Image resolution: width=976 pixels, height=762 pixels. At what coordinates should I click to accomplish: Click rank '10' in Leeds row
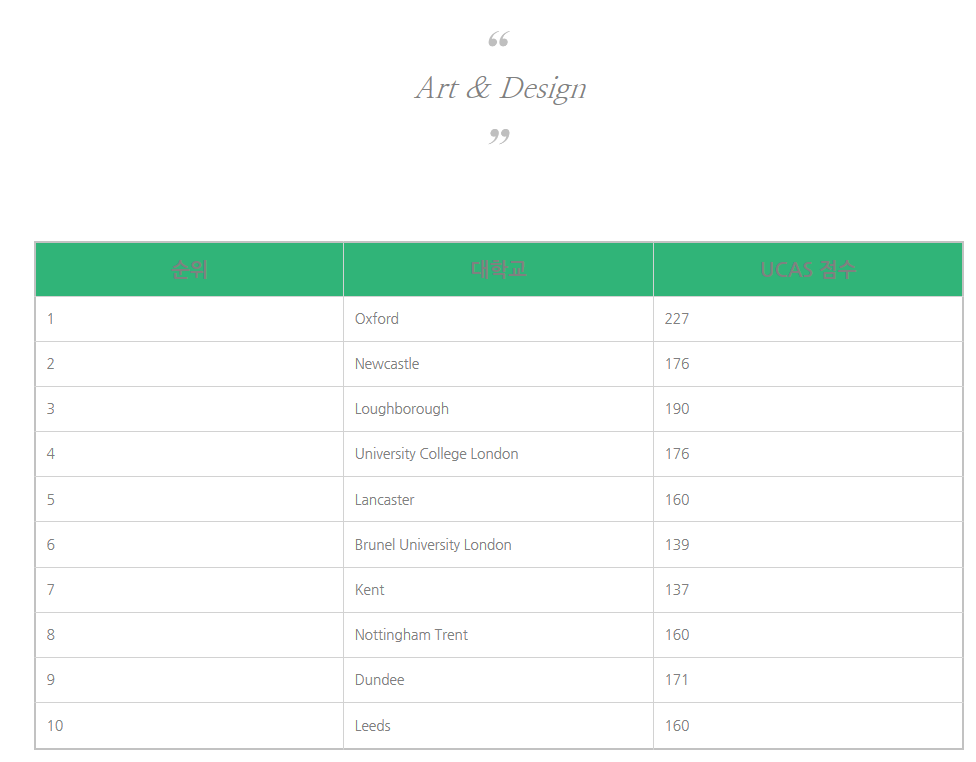pyautogui.click(x=55, y=726)
